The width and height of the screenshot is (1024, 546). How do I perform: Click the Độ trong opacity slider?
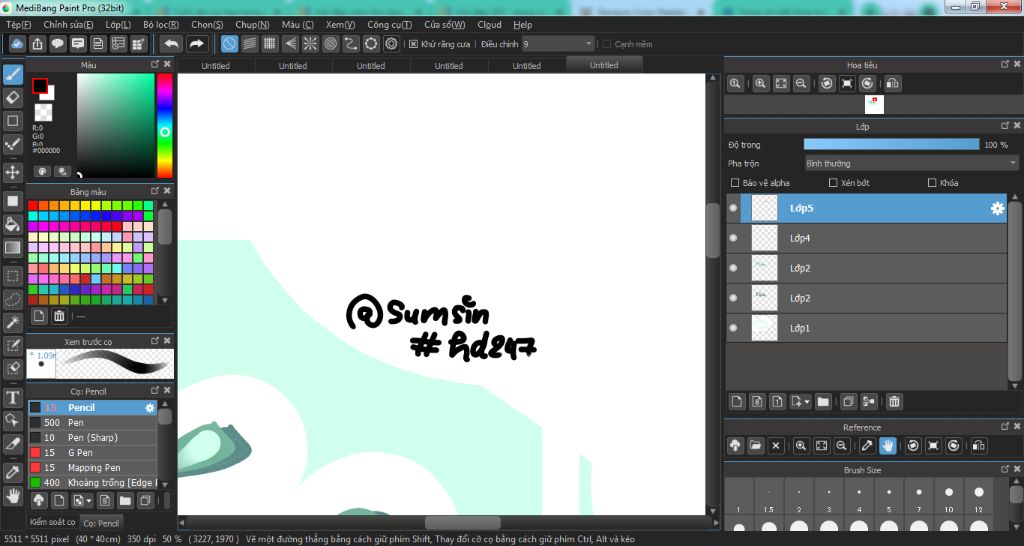(x=891, y=144)
